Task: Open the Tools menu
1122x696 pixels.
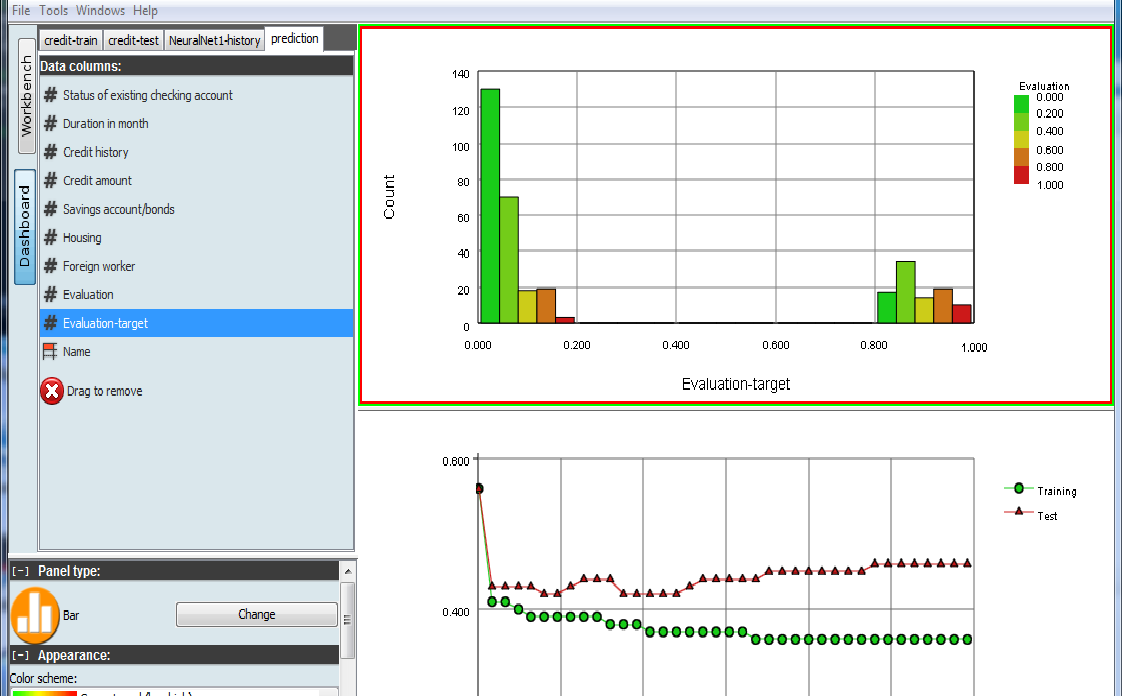Action: pyautogui.click(x=54, y=10)
